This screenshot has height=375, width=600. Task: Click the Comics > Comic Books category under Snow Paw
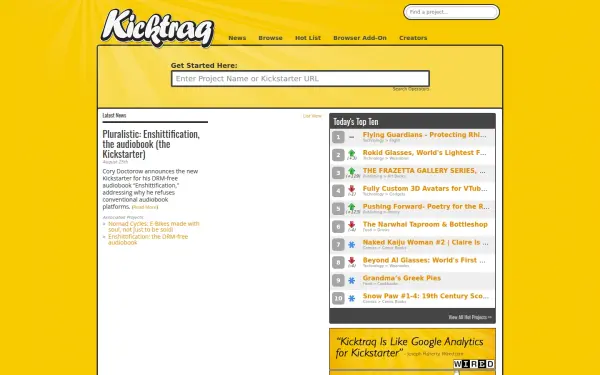[x=385, y=302]
